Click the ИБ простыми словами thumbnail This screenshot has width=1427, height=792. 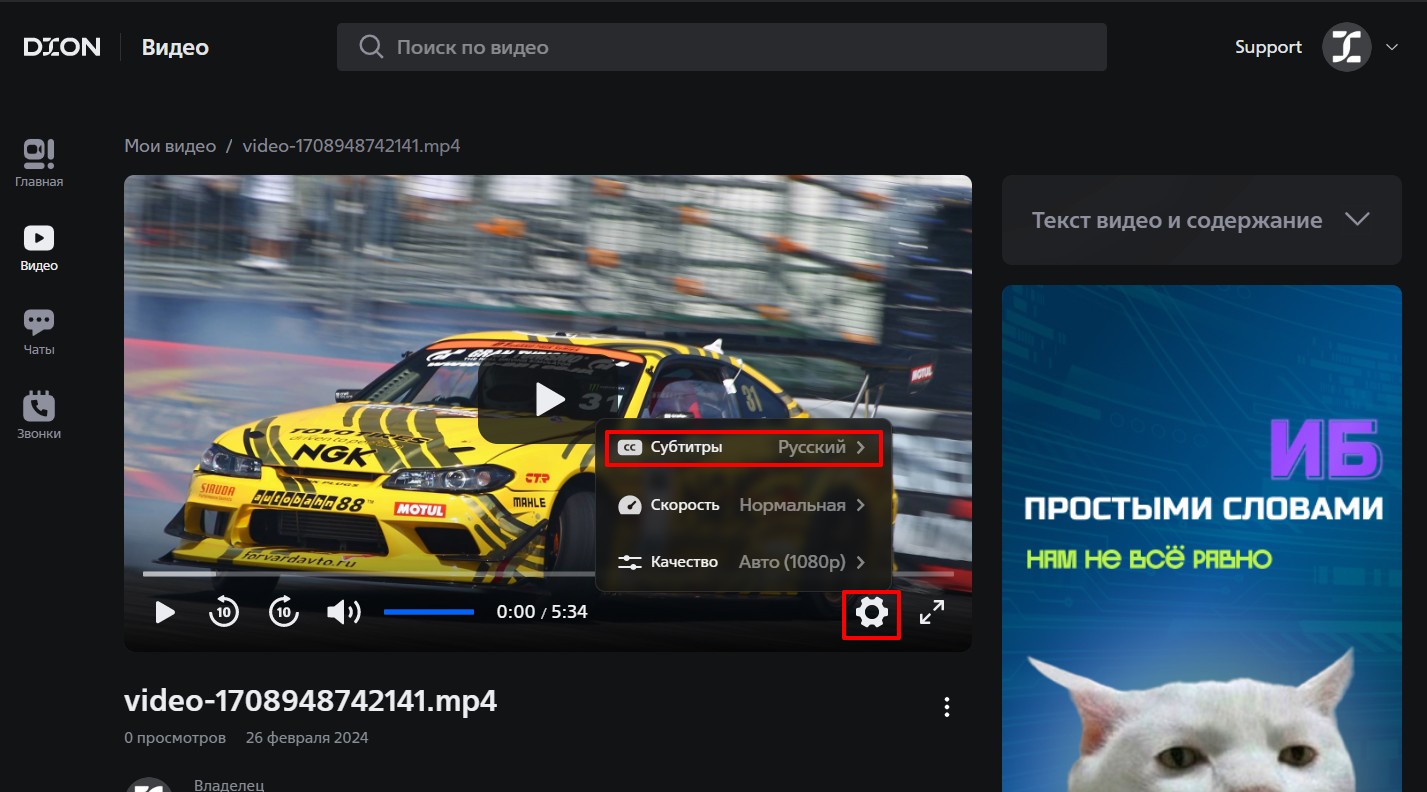1202,538
